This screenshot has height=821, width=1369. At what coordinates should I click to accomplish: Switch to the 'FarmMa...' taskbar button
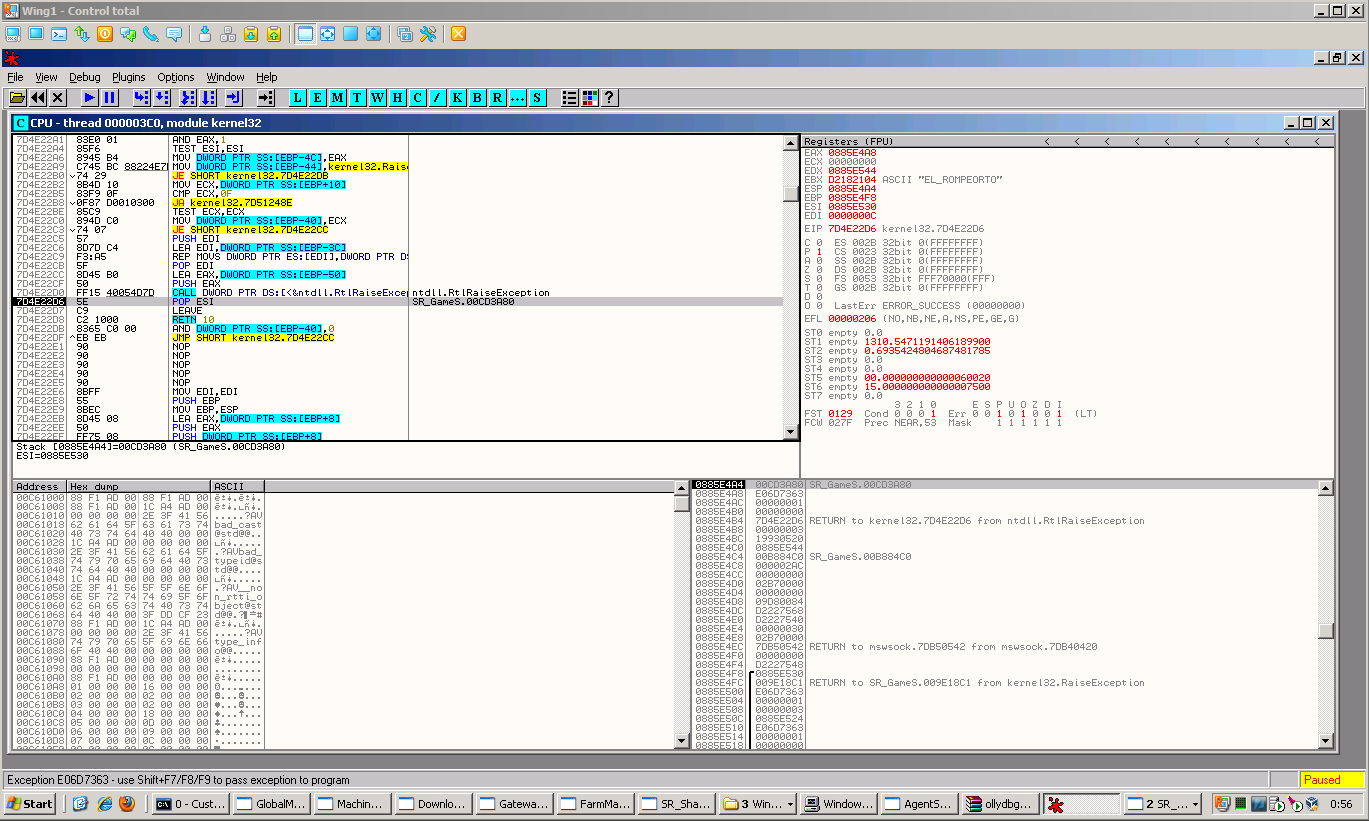tap(596, 803)
